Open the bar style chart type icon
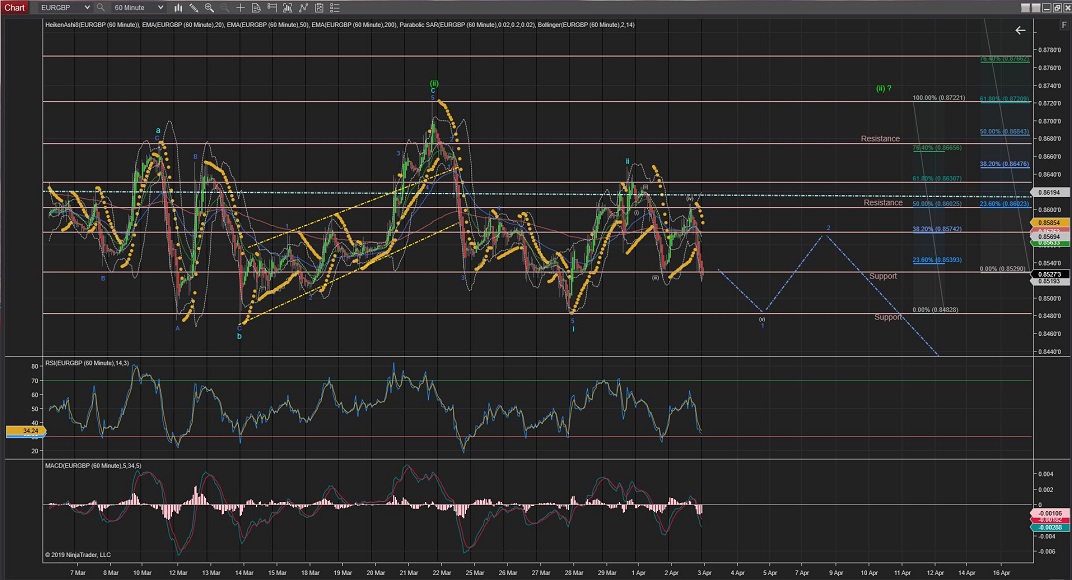The height and width of the screenshot is (580, 1072). [x=178, y=8]
